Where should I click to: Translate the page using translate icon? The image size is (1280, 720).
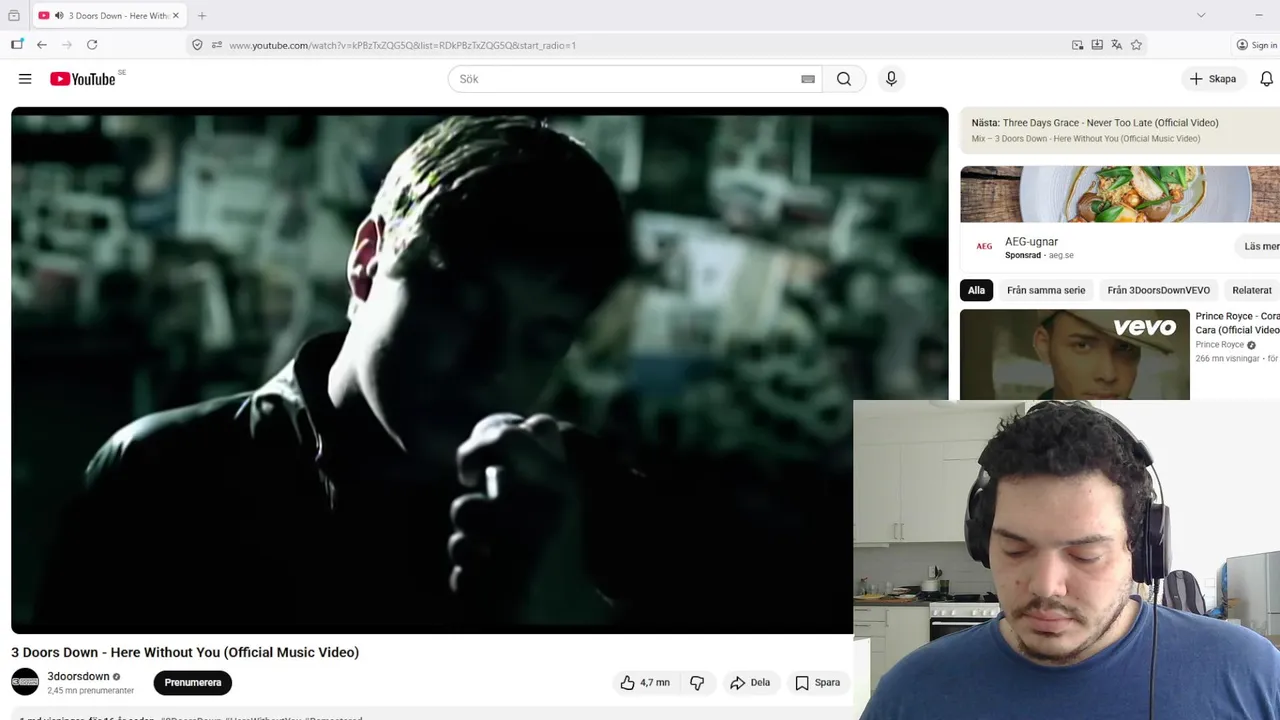click(x=1117, y=45)
